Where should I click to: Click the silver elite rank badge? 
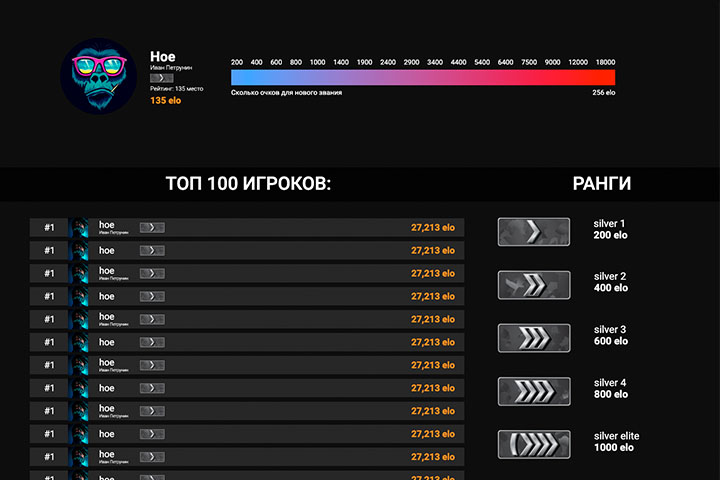[534, 444]
